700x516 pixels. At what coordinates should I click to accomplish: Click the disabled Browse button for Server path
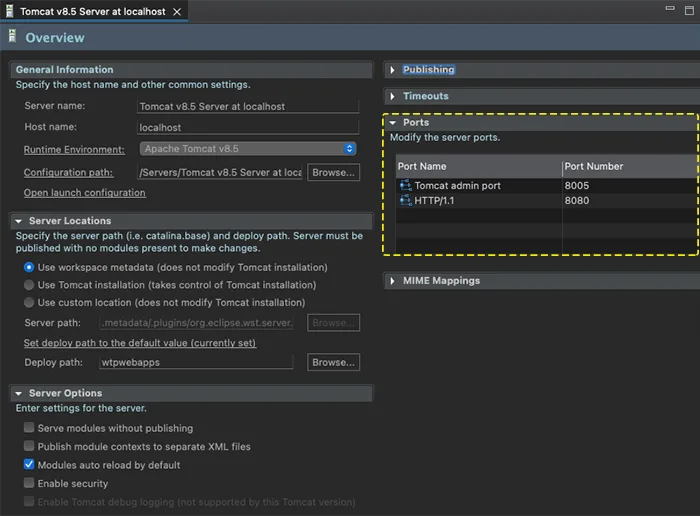(x=333, y=323)
